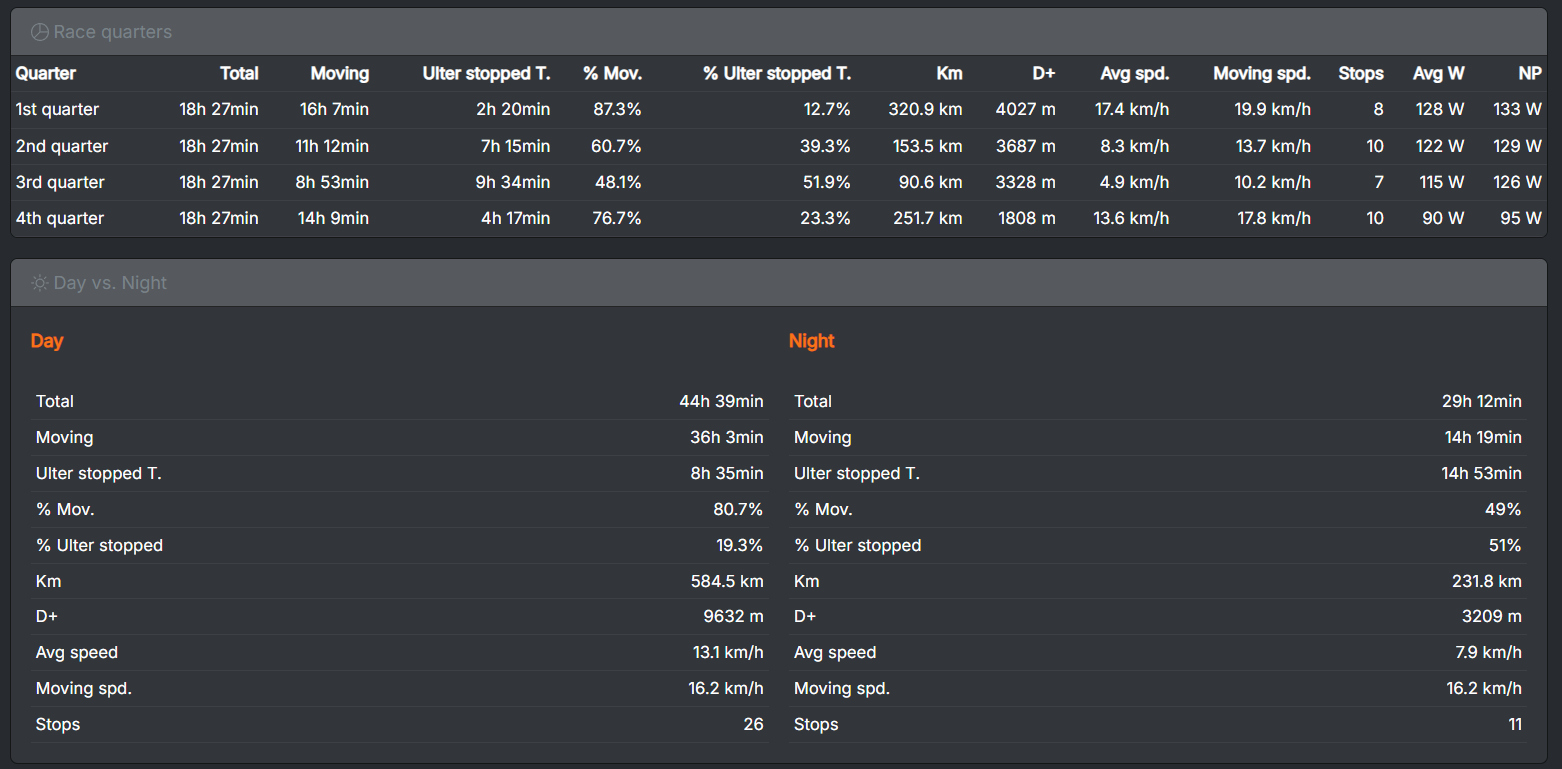Image resolution: width=1562 pixels, height=769 pixels.
Task: Select the orange Day section heading
Action: pyautogui.click(x=47, y=341)
